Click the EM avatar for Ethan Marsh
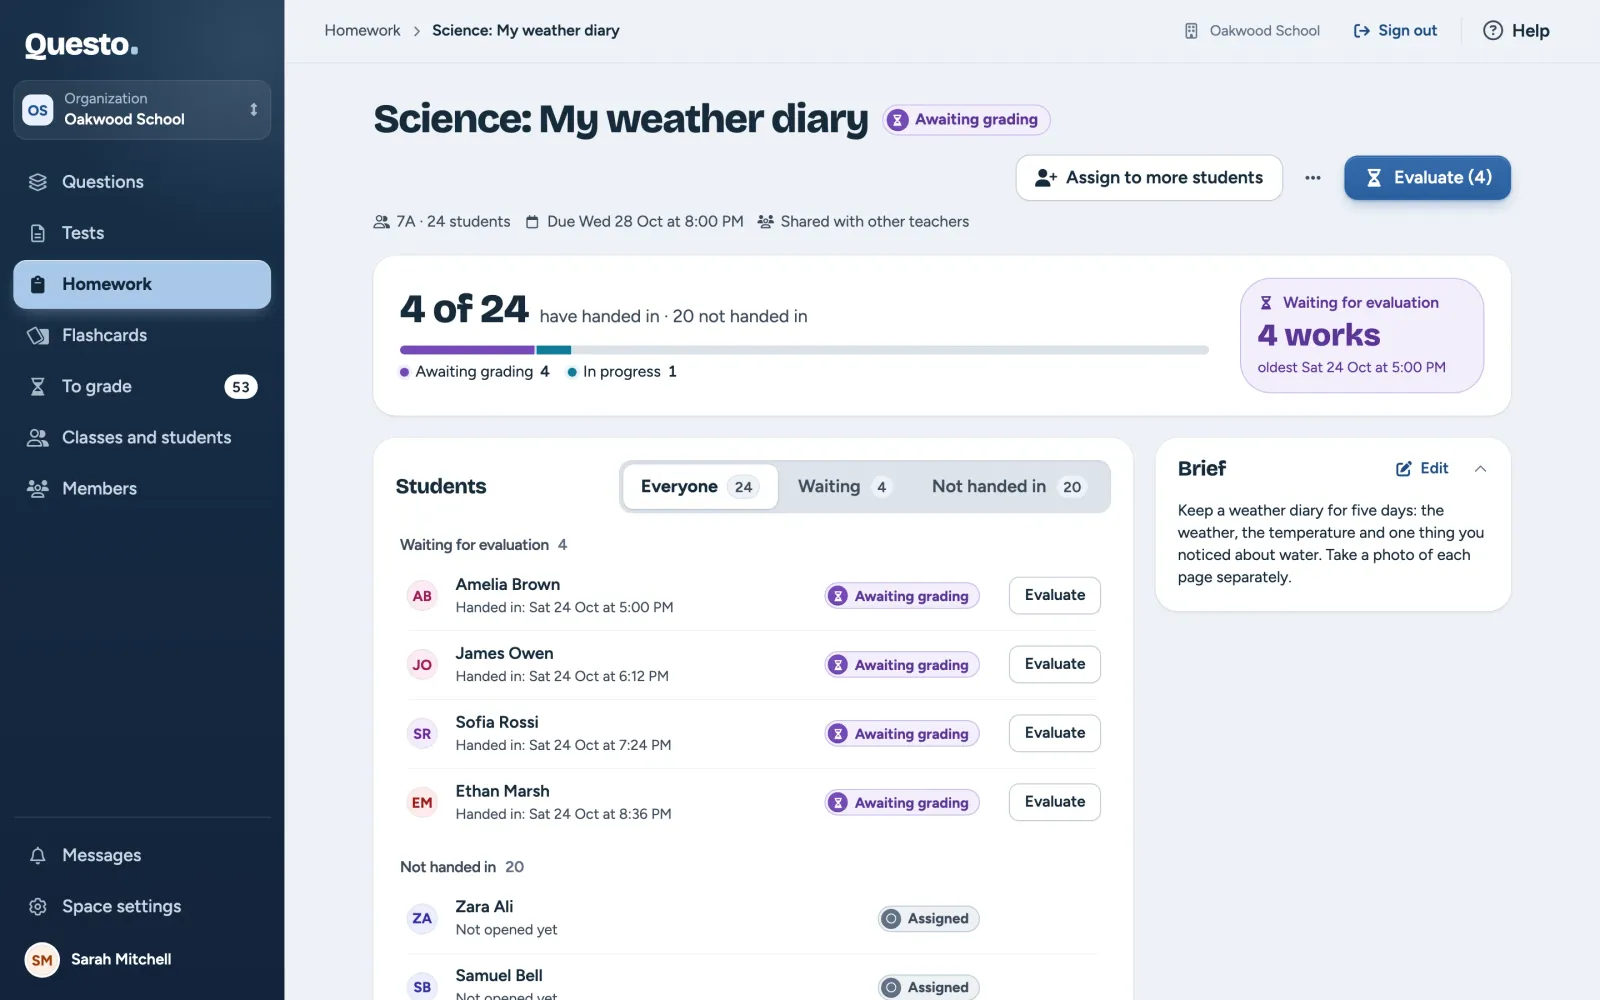Image resolution: width=1600 pixels, height=1000 pixels. (422, 803)
